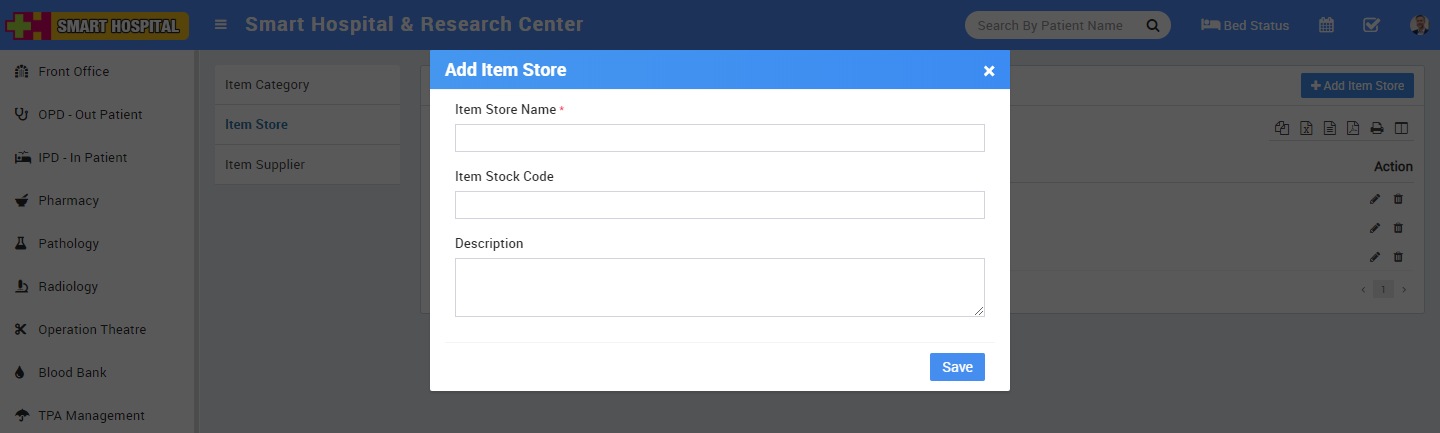Export the table to Excel
This screenshot has height=433, width=1440.
(1306, 128)
